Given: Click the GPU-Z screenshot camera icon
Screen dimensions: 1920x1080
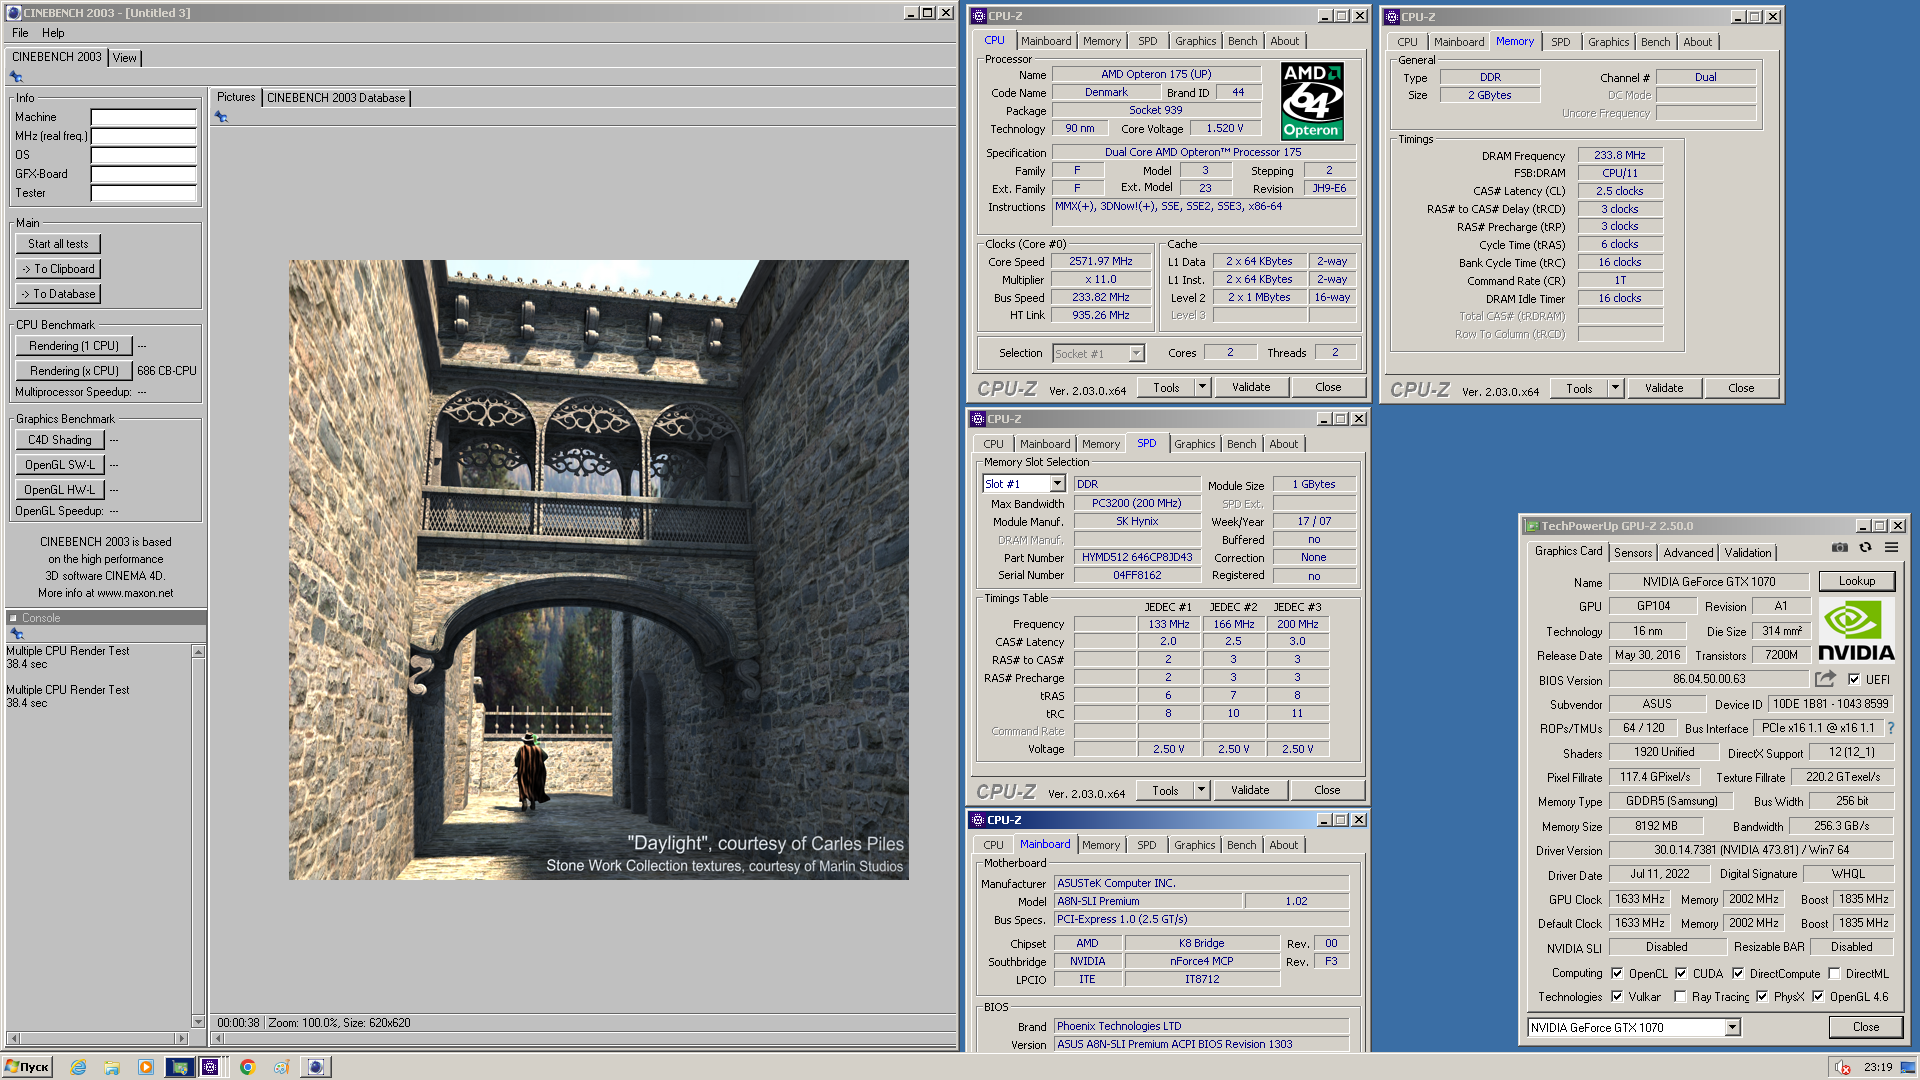Looking at the screenshot, I should click(x=1839, y=547).
